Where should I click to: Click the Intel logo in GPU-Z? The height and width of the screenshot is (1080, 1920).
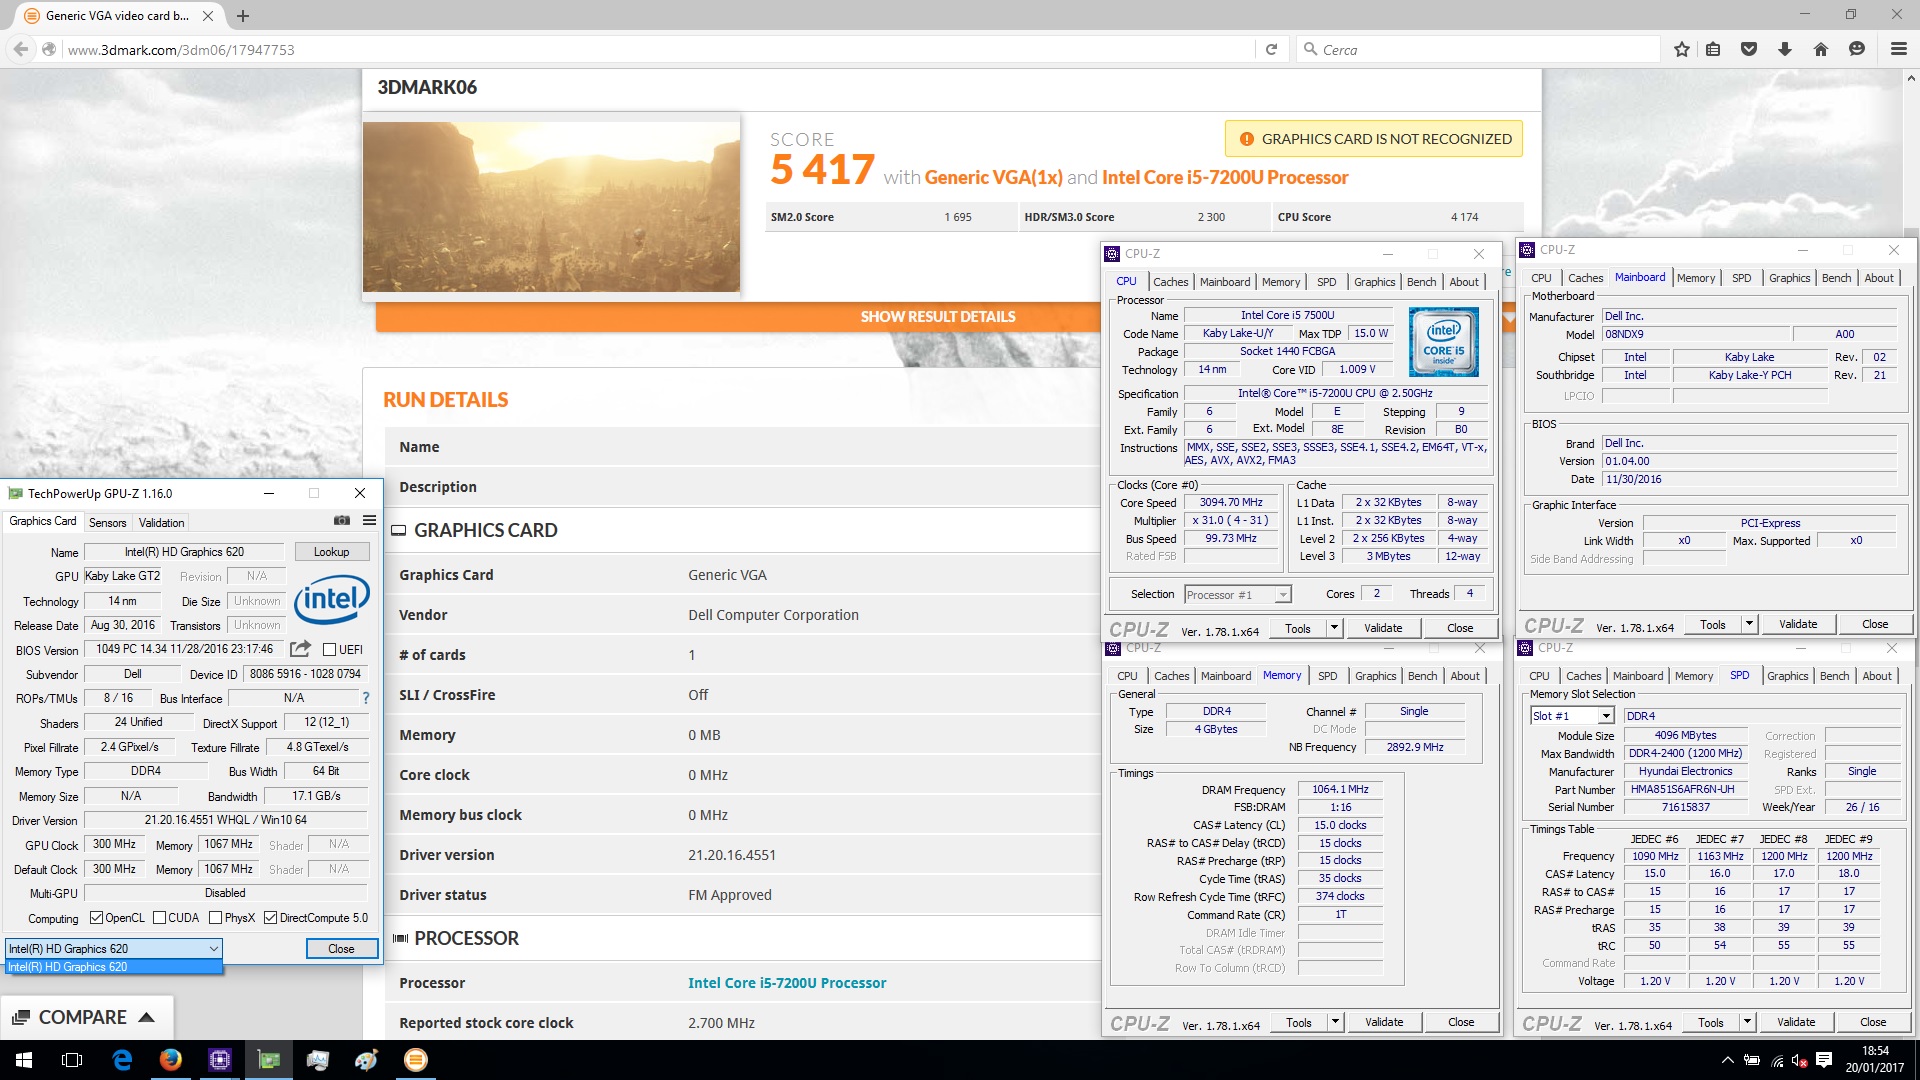click(x=331, y=599)
